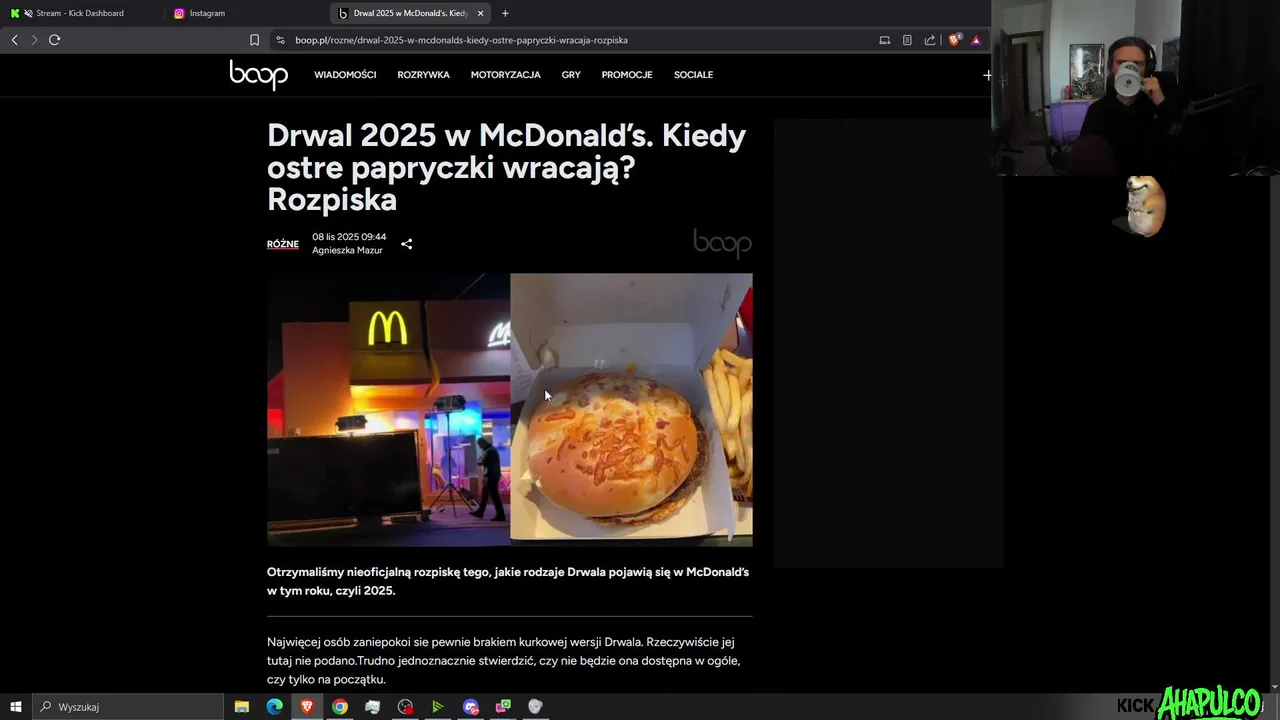Click author name Agnieszka Mazur

tap(347, 250)
